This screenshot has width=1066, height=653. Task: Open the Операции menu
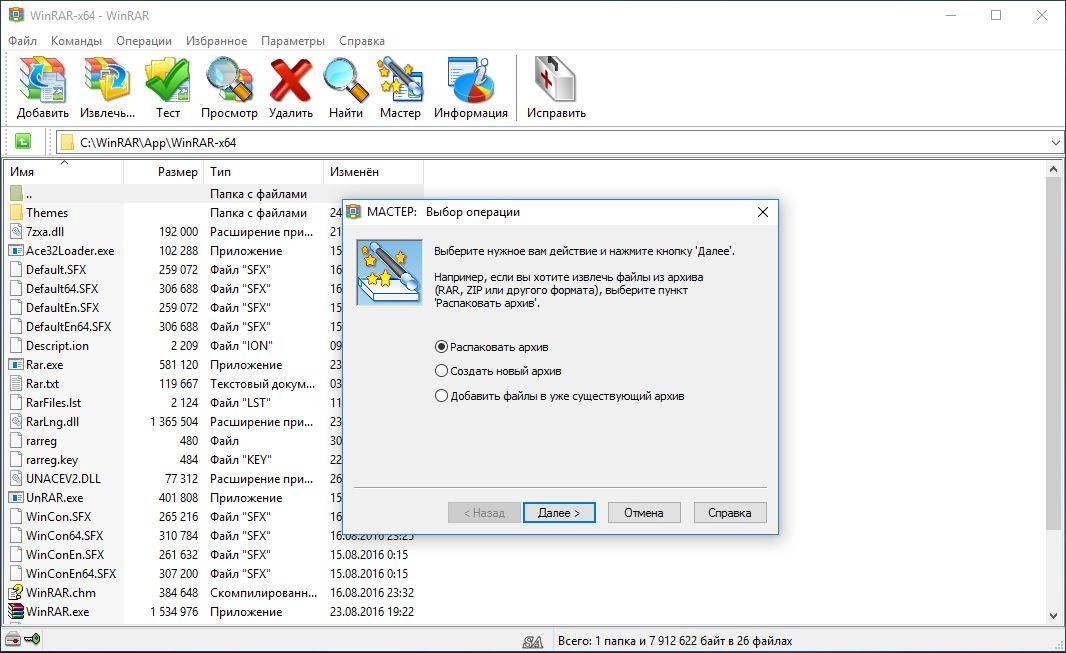point(143,41)
